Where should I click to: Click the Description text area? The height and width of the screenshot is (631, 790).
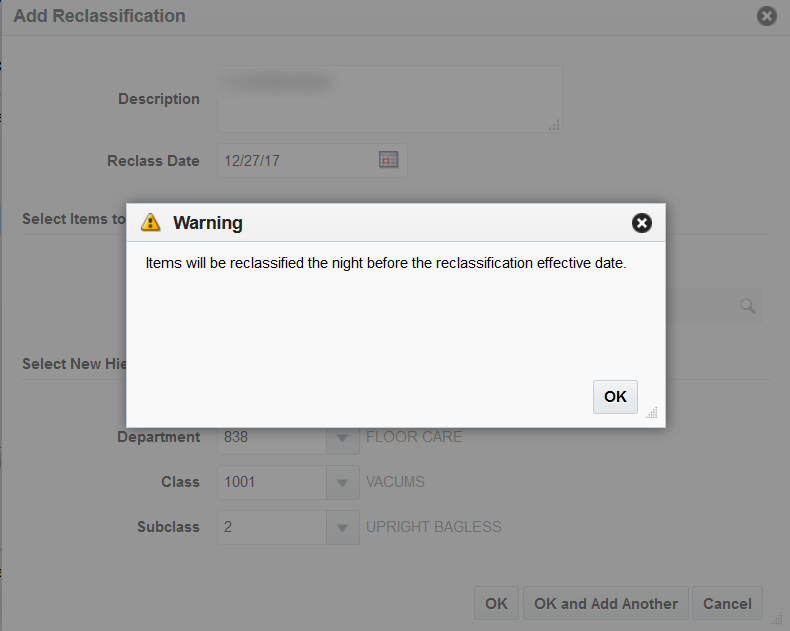click(x=389, y=99)
